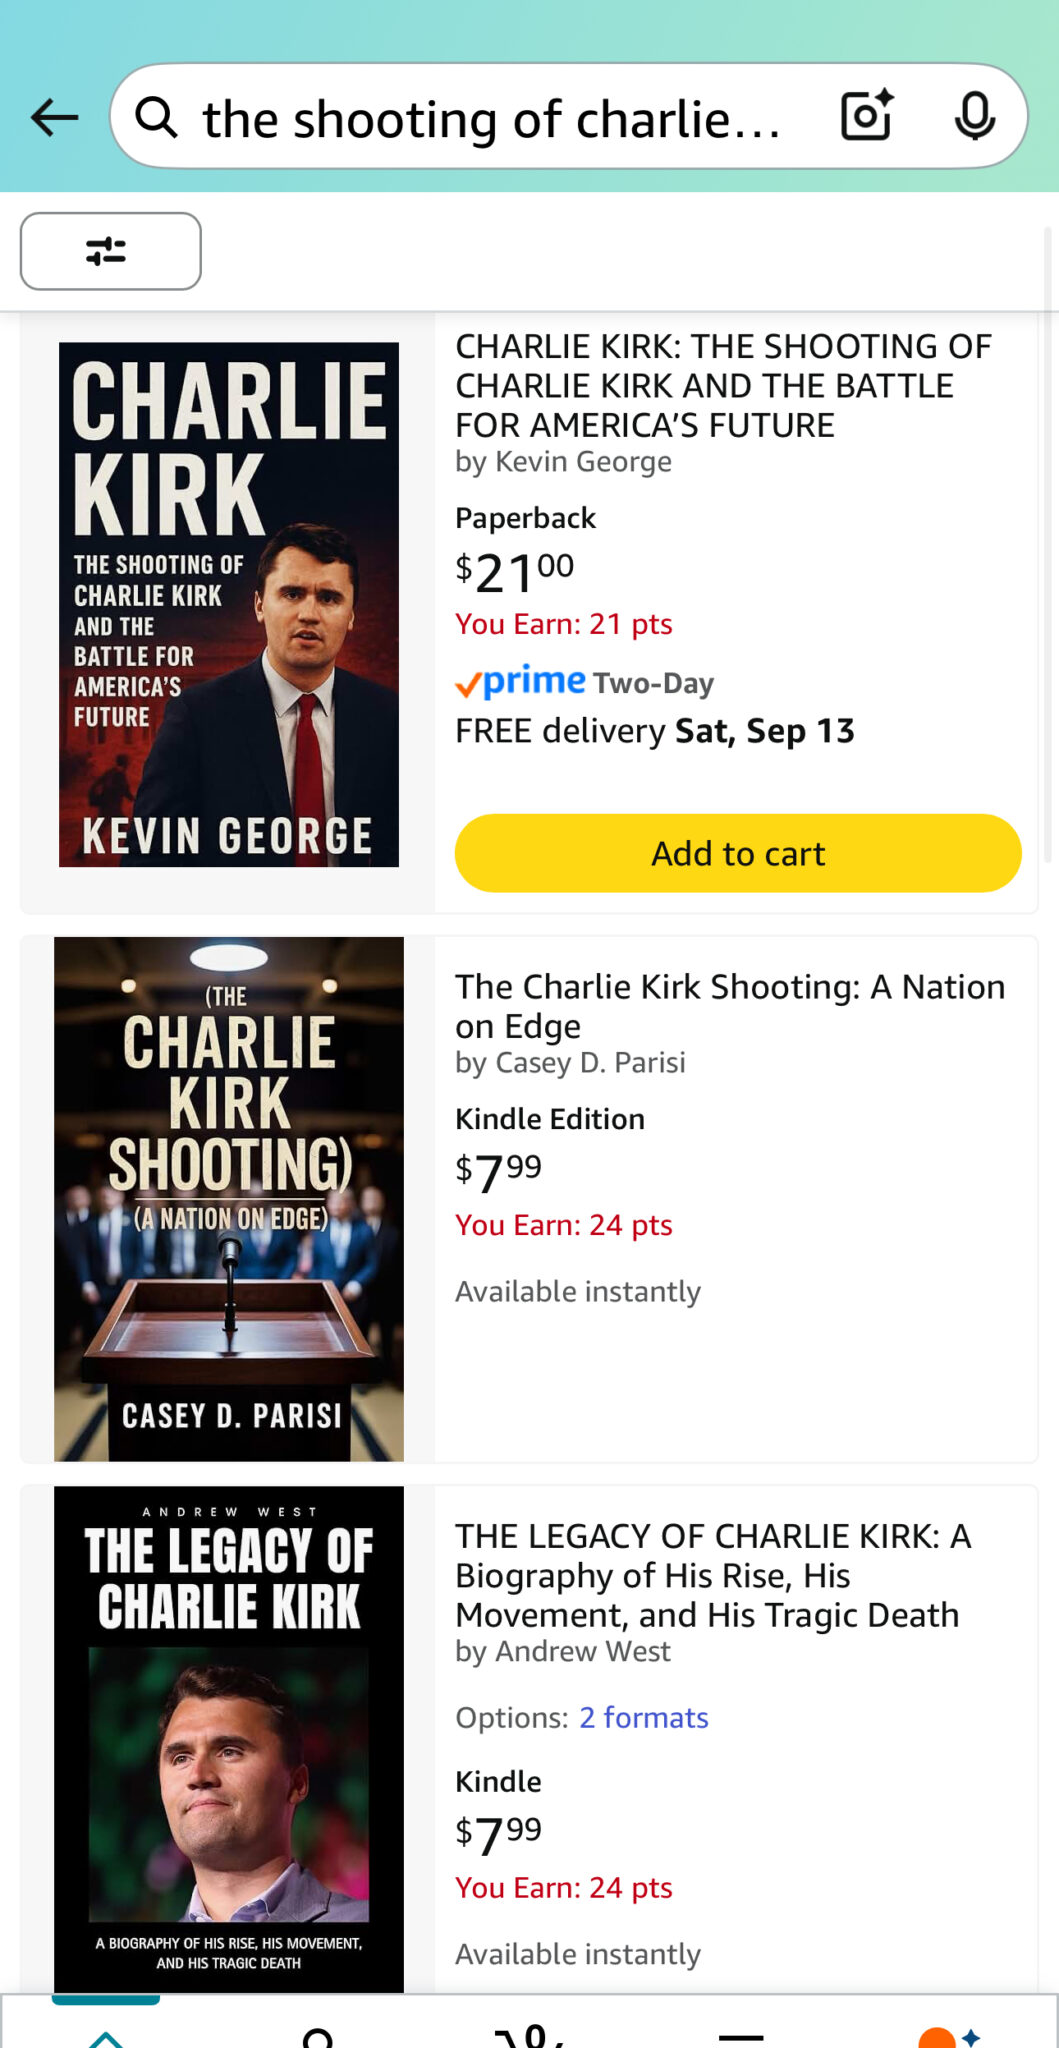Open the 2 formats options for Legacy book
Image resolution: width=1059 pixels, height=2048 pixels.
click(x=643, y=1717)
